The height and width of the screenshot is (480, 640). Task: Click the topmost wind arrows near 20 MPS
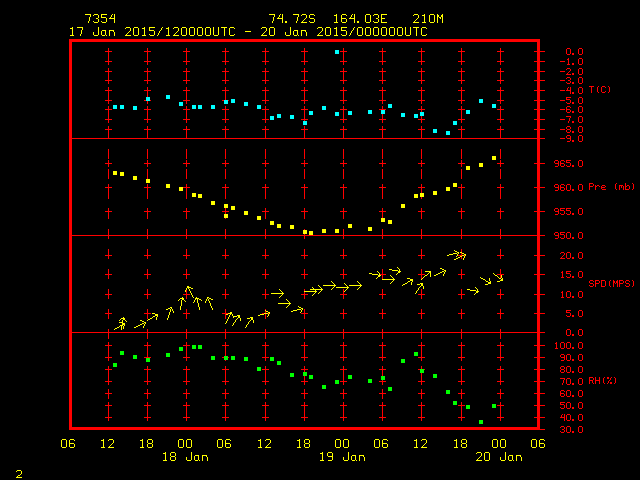457,255
